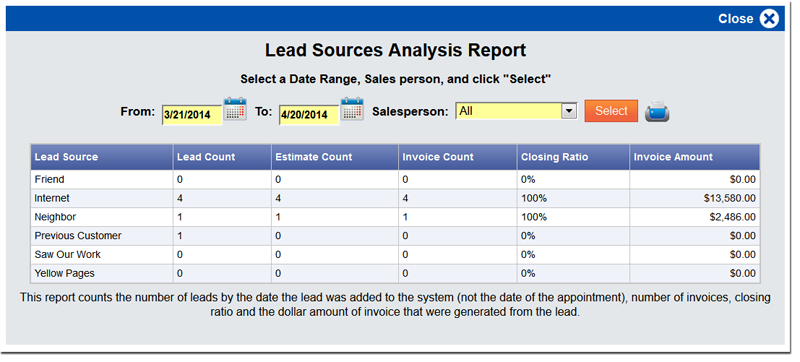
Task: Open the From date calendar picker
Action: coord(235,109)
